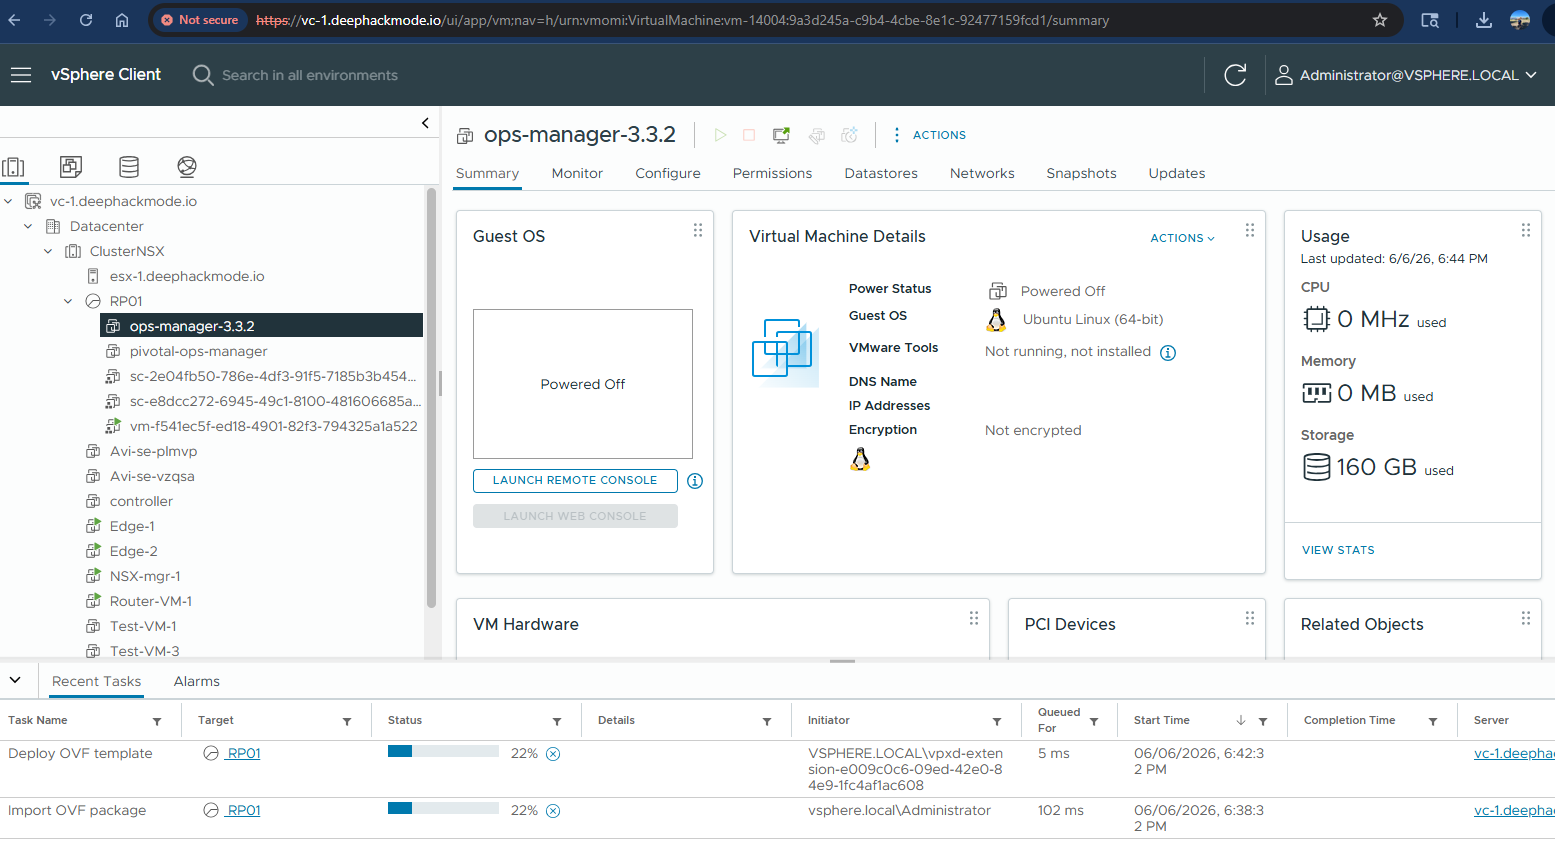Click the inventory tree scrollbar

pyautogui.click(x=431, y=398)
